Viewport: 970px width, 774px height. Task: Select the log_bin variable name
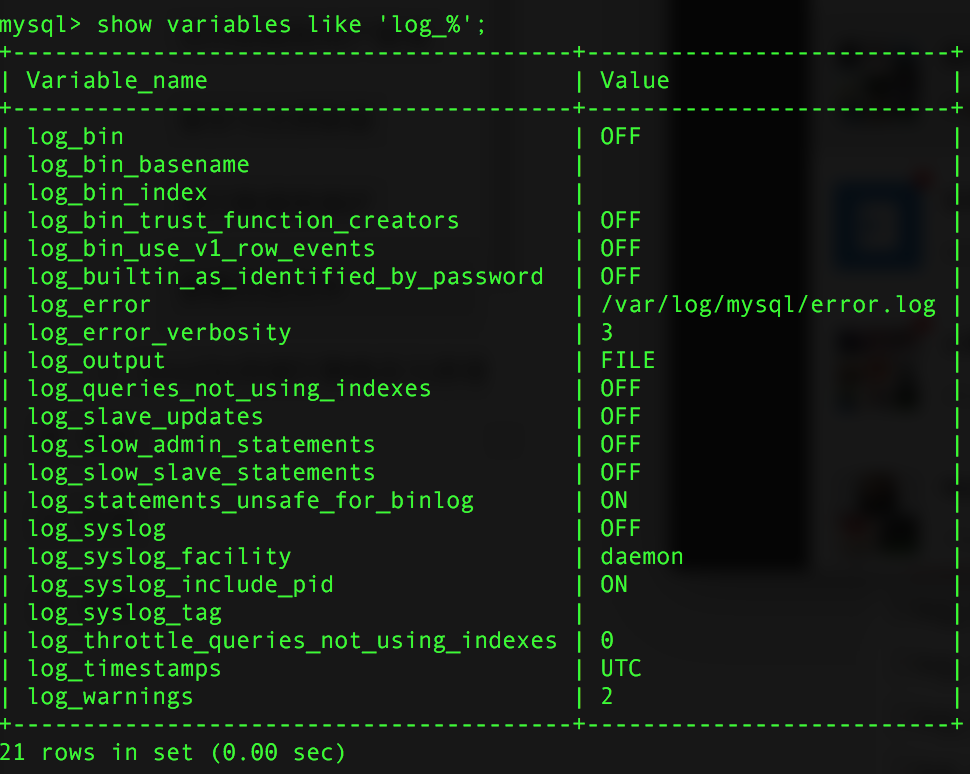point(75,137)
